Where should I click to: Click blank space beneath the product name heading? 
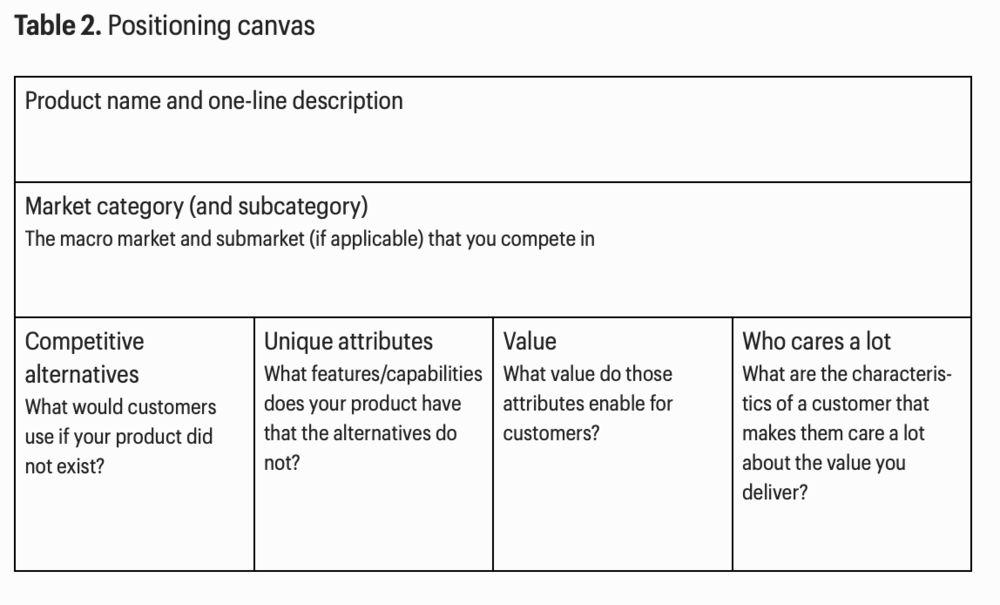490,148
